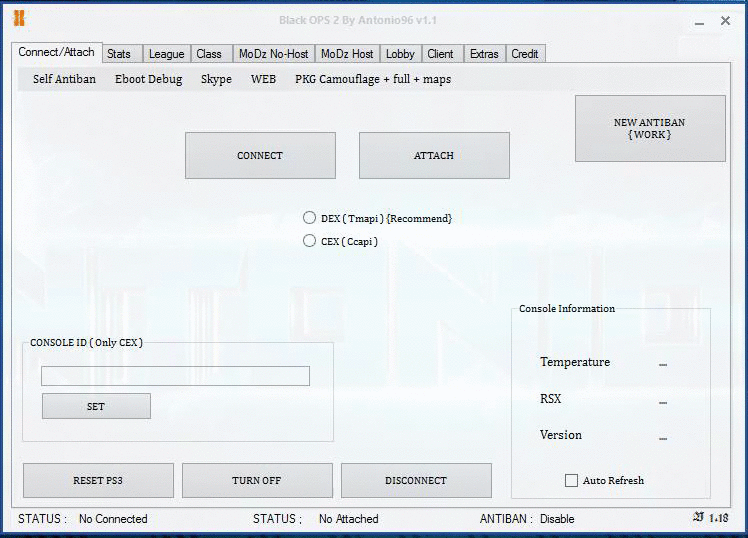The image size is (748, 538).
Task: Open PKG Camouflage + full + maps menu
Action: point(373,79)
